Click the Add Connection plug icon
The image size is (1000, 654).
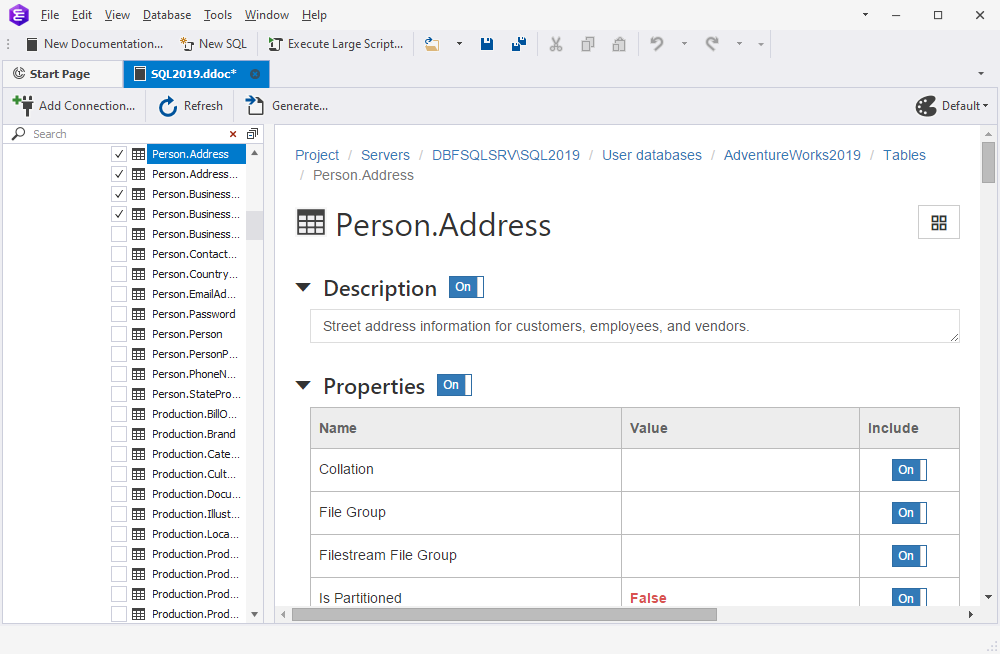pyautogui.click(x=23, y=106)
